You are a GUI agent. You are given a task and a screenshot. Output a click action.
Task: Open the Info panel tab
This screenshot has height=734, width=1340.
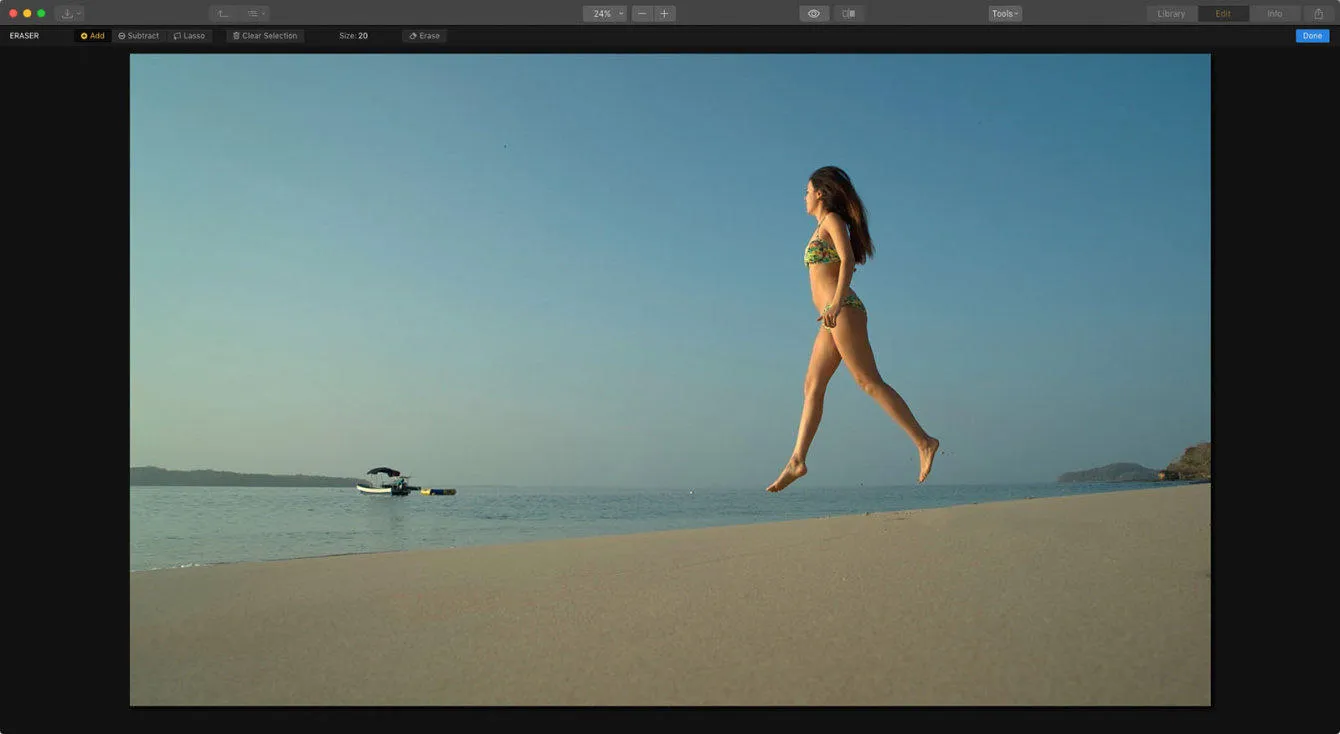pos(1275,14)
